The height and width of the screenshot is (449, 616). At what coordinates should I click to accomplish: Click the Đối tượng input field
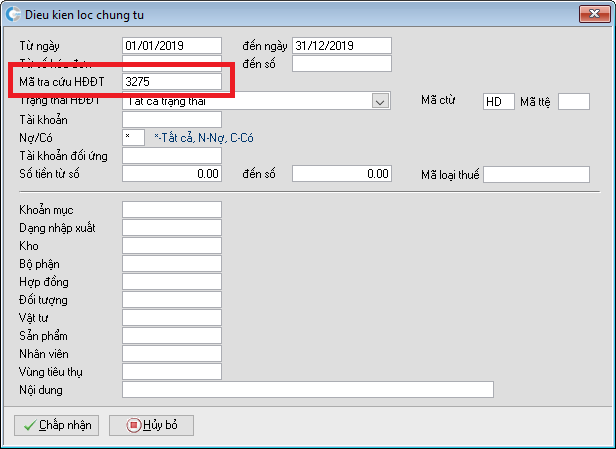coord(171,299)
